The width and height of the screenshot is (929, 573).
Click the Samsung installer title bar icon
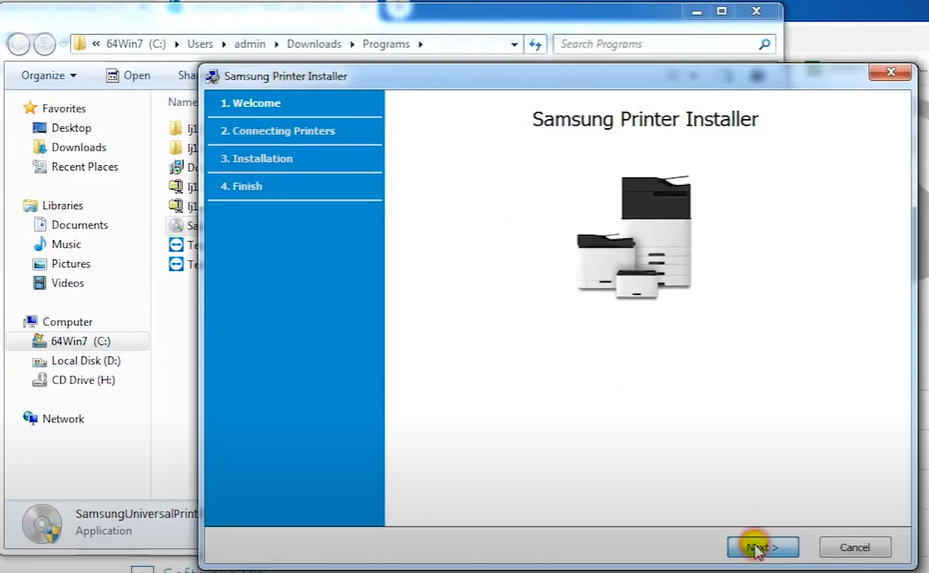[212, 76]
